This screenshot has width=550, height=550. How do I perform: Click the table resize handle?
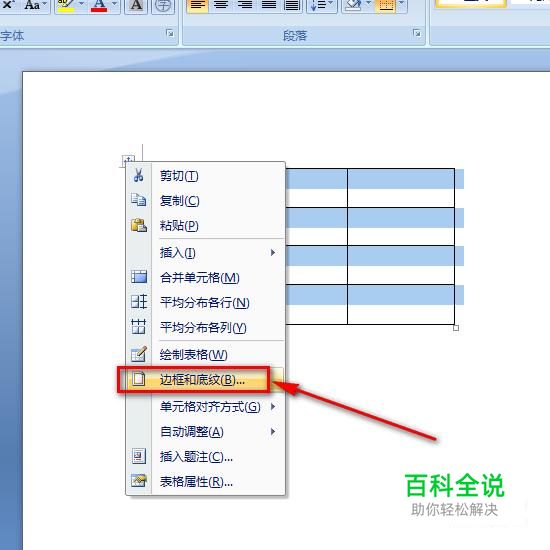click(x=456, y=328)
